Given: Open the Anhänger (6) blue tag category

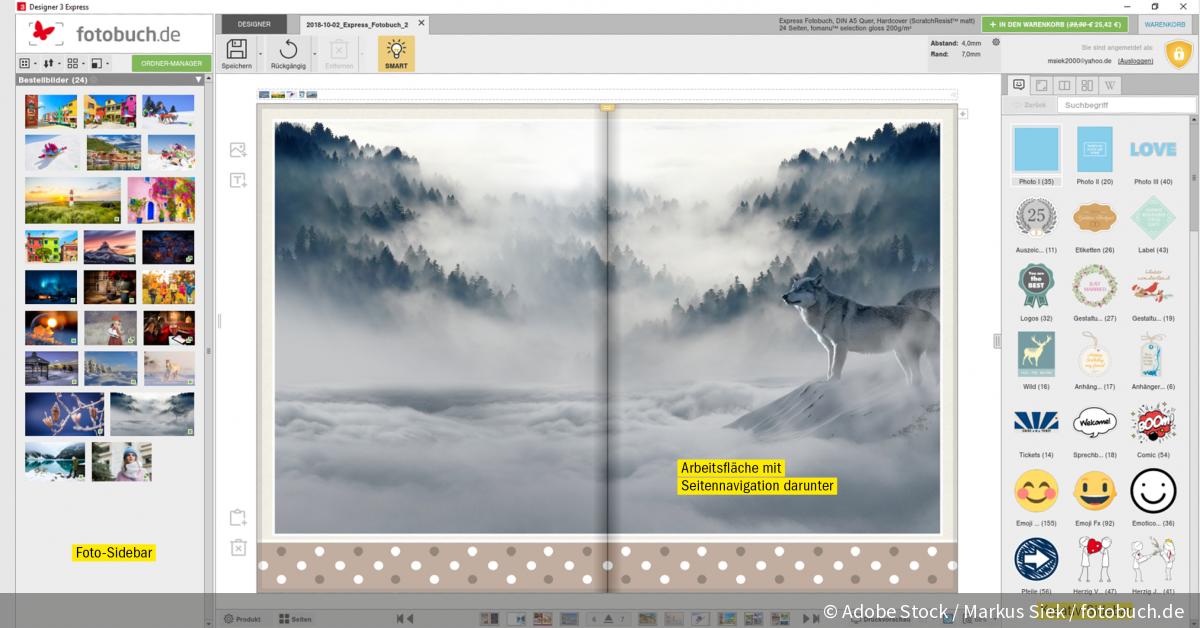Looking at the screenshot, I should pyautogui.click(x=1152, y=360).
